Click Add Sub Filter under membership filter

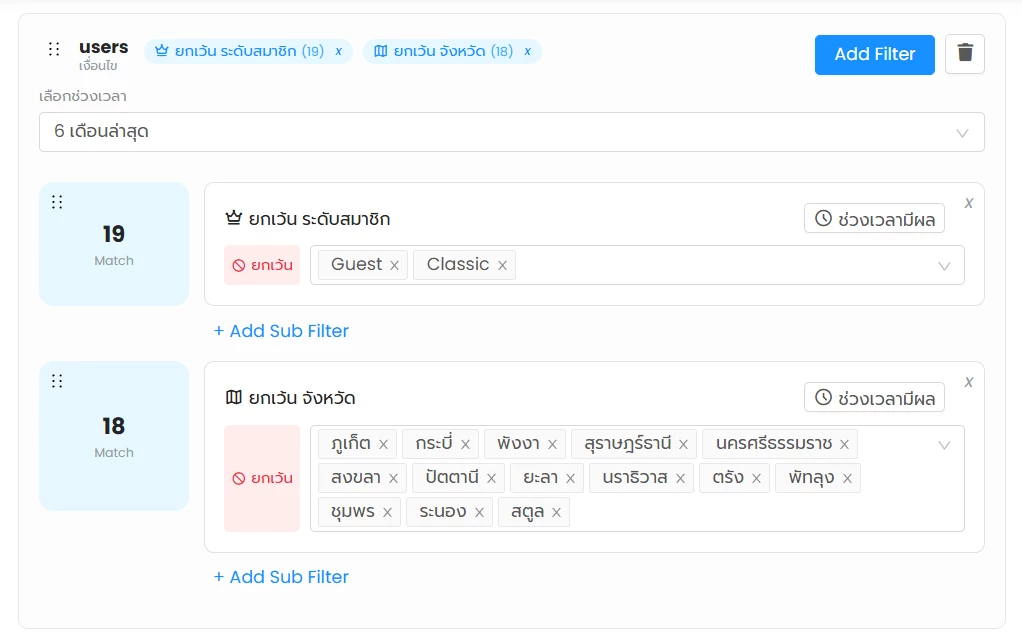(281, 331)
